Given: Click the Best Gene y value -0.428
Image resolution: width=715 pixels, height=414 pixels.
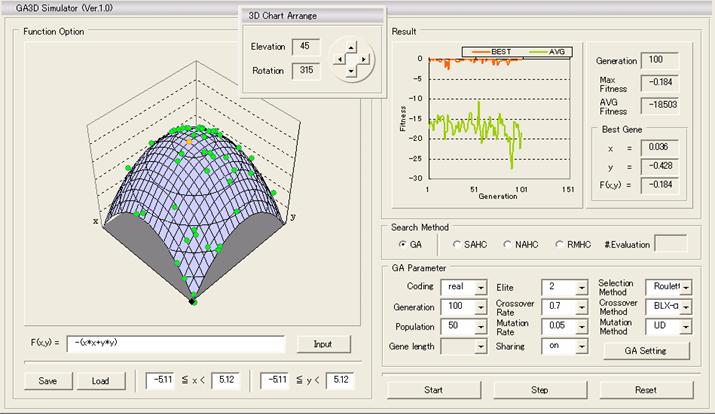Looking at the screenshot, I should [x=659, y=166].
